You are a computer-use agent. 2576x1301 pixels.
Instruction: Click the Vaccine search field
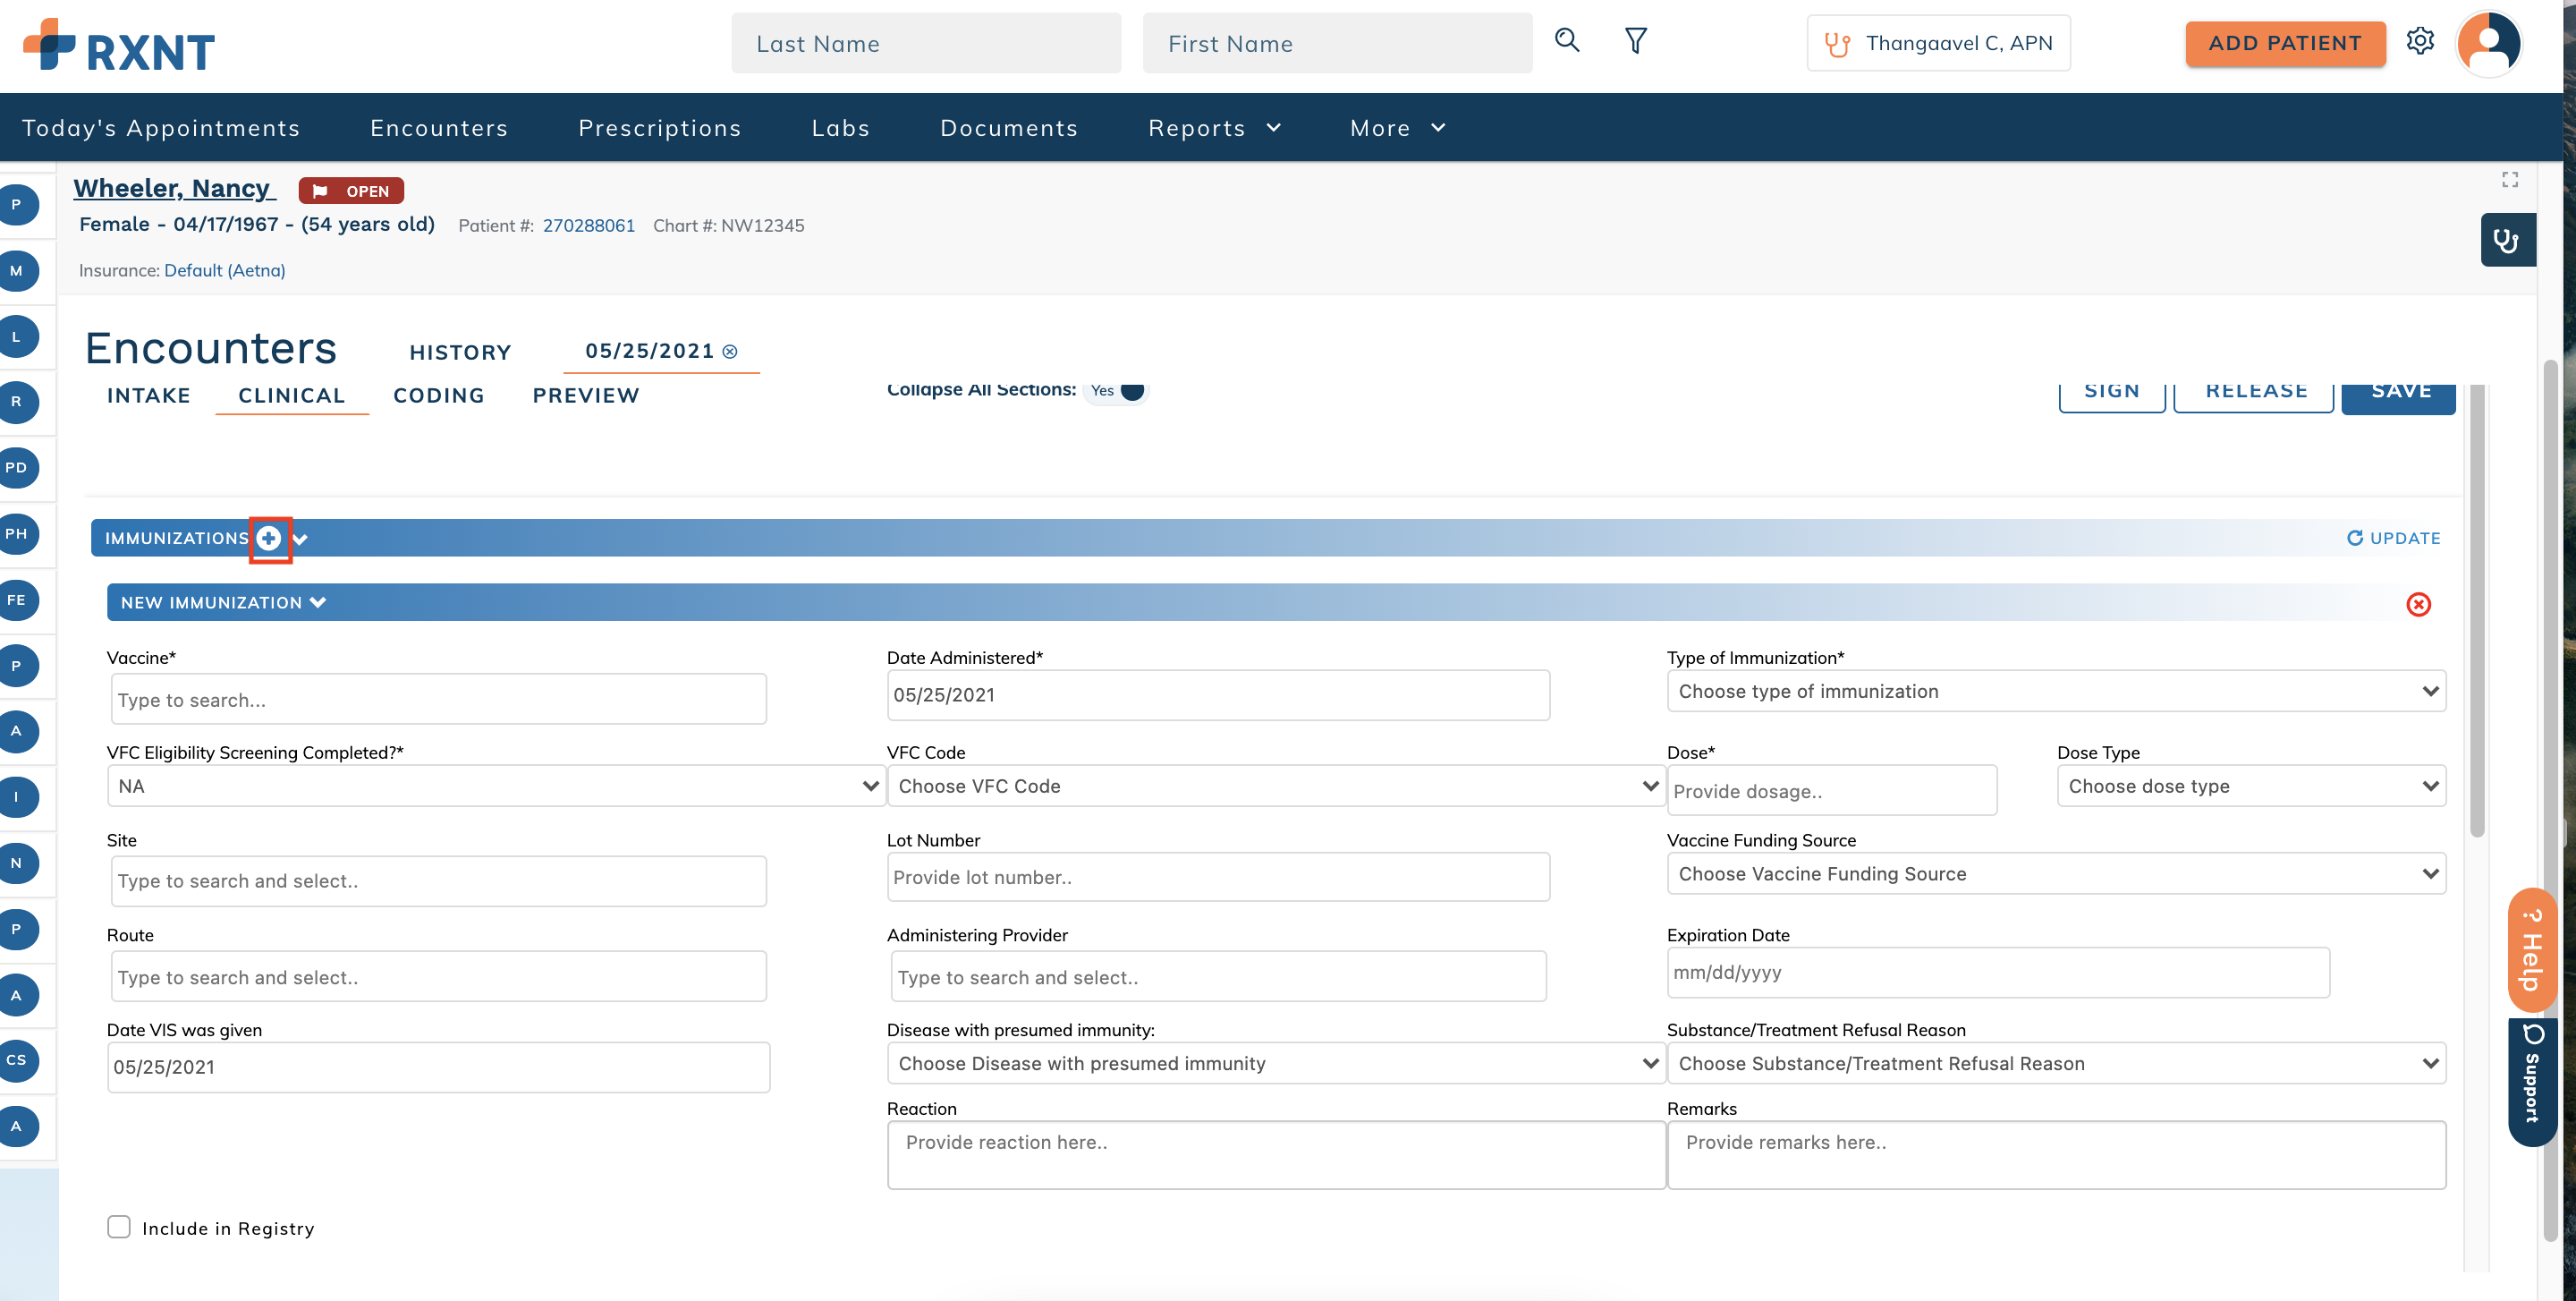pos(439,699)
